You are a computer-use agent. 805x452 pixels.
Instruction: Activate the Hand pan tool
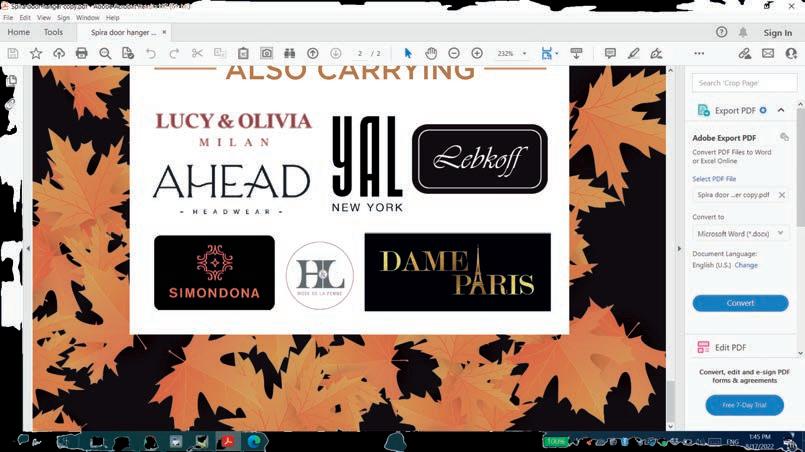click(431, 53)
